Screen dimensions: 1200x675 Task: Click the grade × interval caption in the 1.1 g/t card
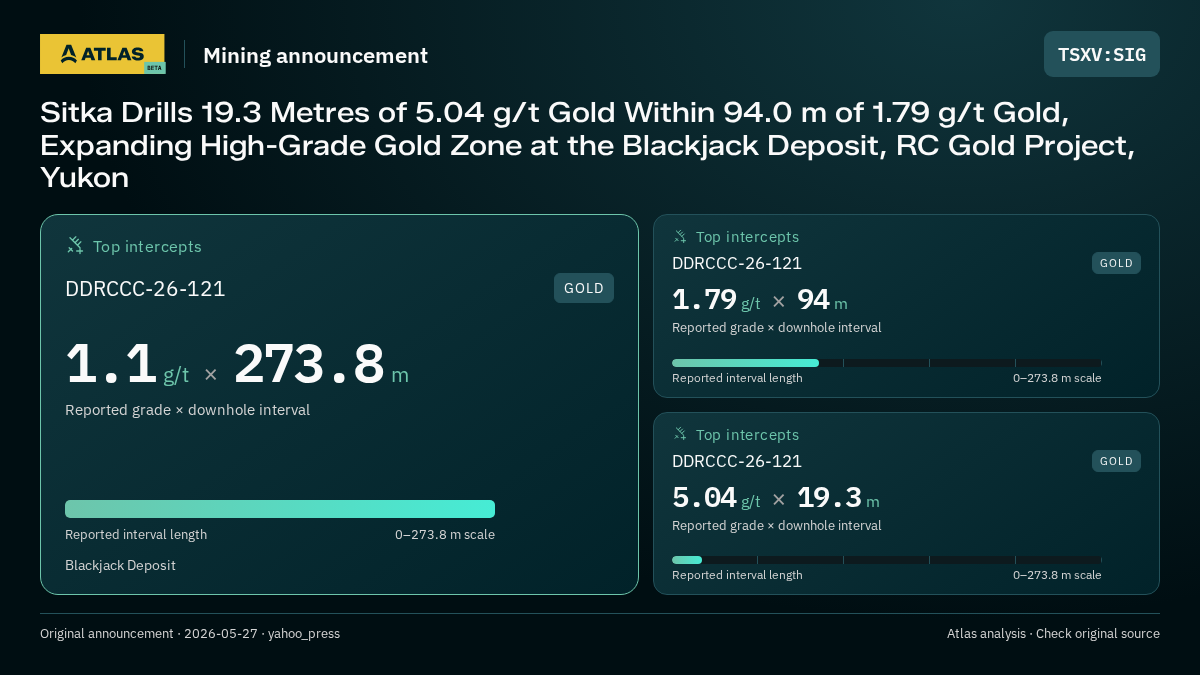[187, 410]
